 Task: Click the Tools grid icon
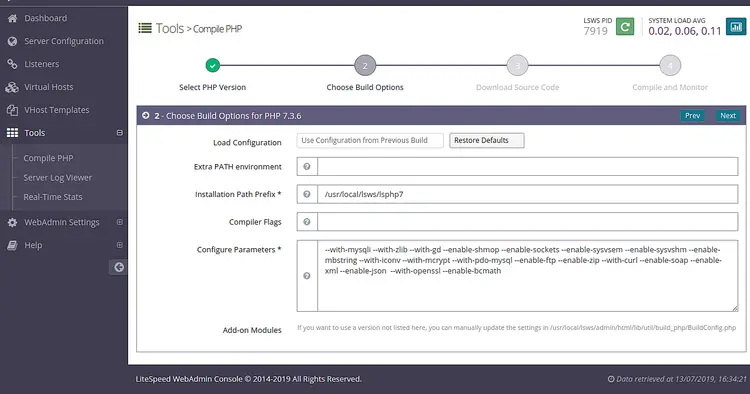point(12,133)
